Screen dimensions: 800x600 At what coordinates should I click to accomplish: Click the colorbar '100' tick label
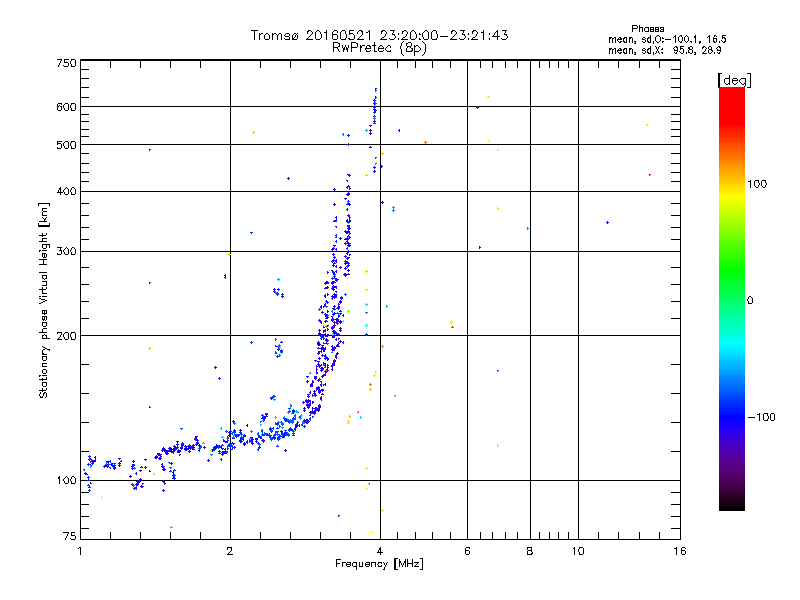point(757,184)
